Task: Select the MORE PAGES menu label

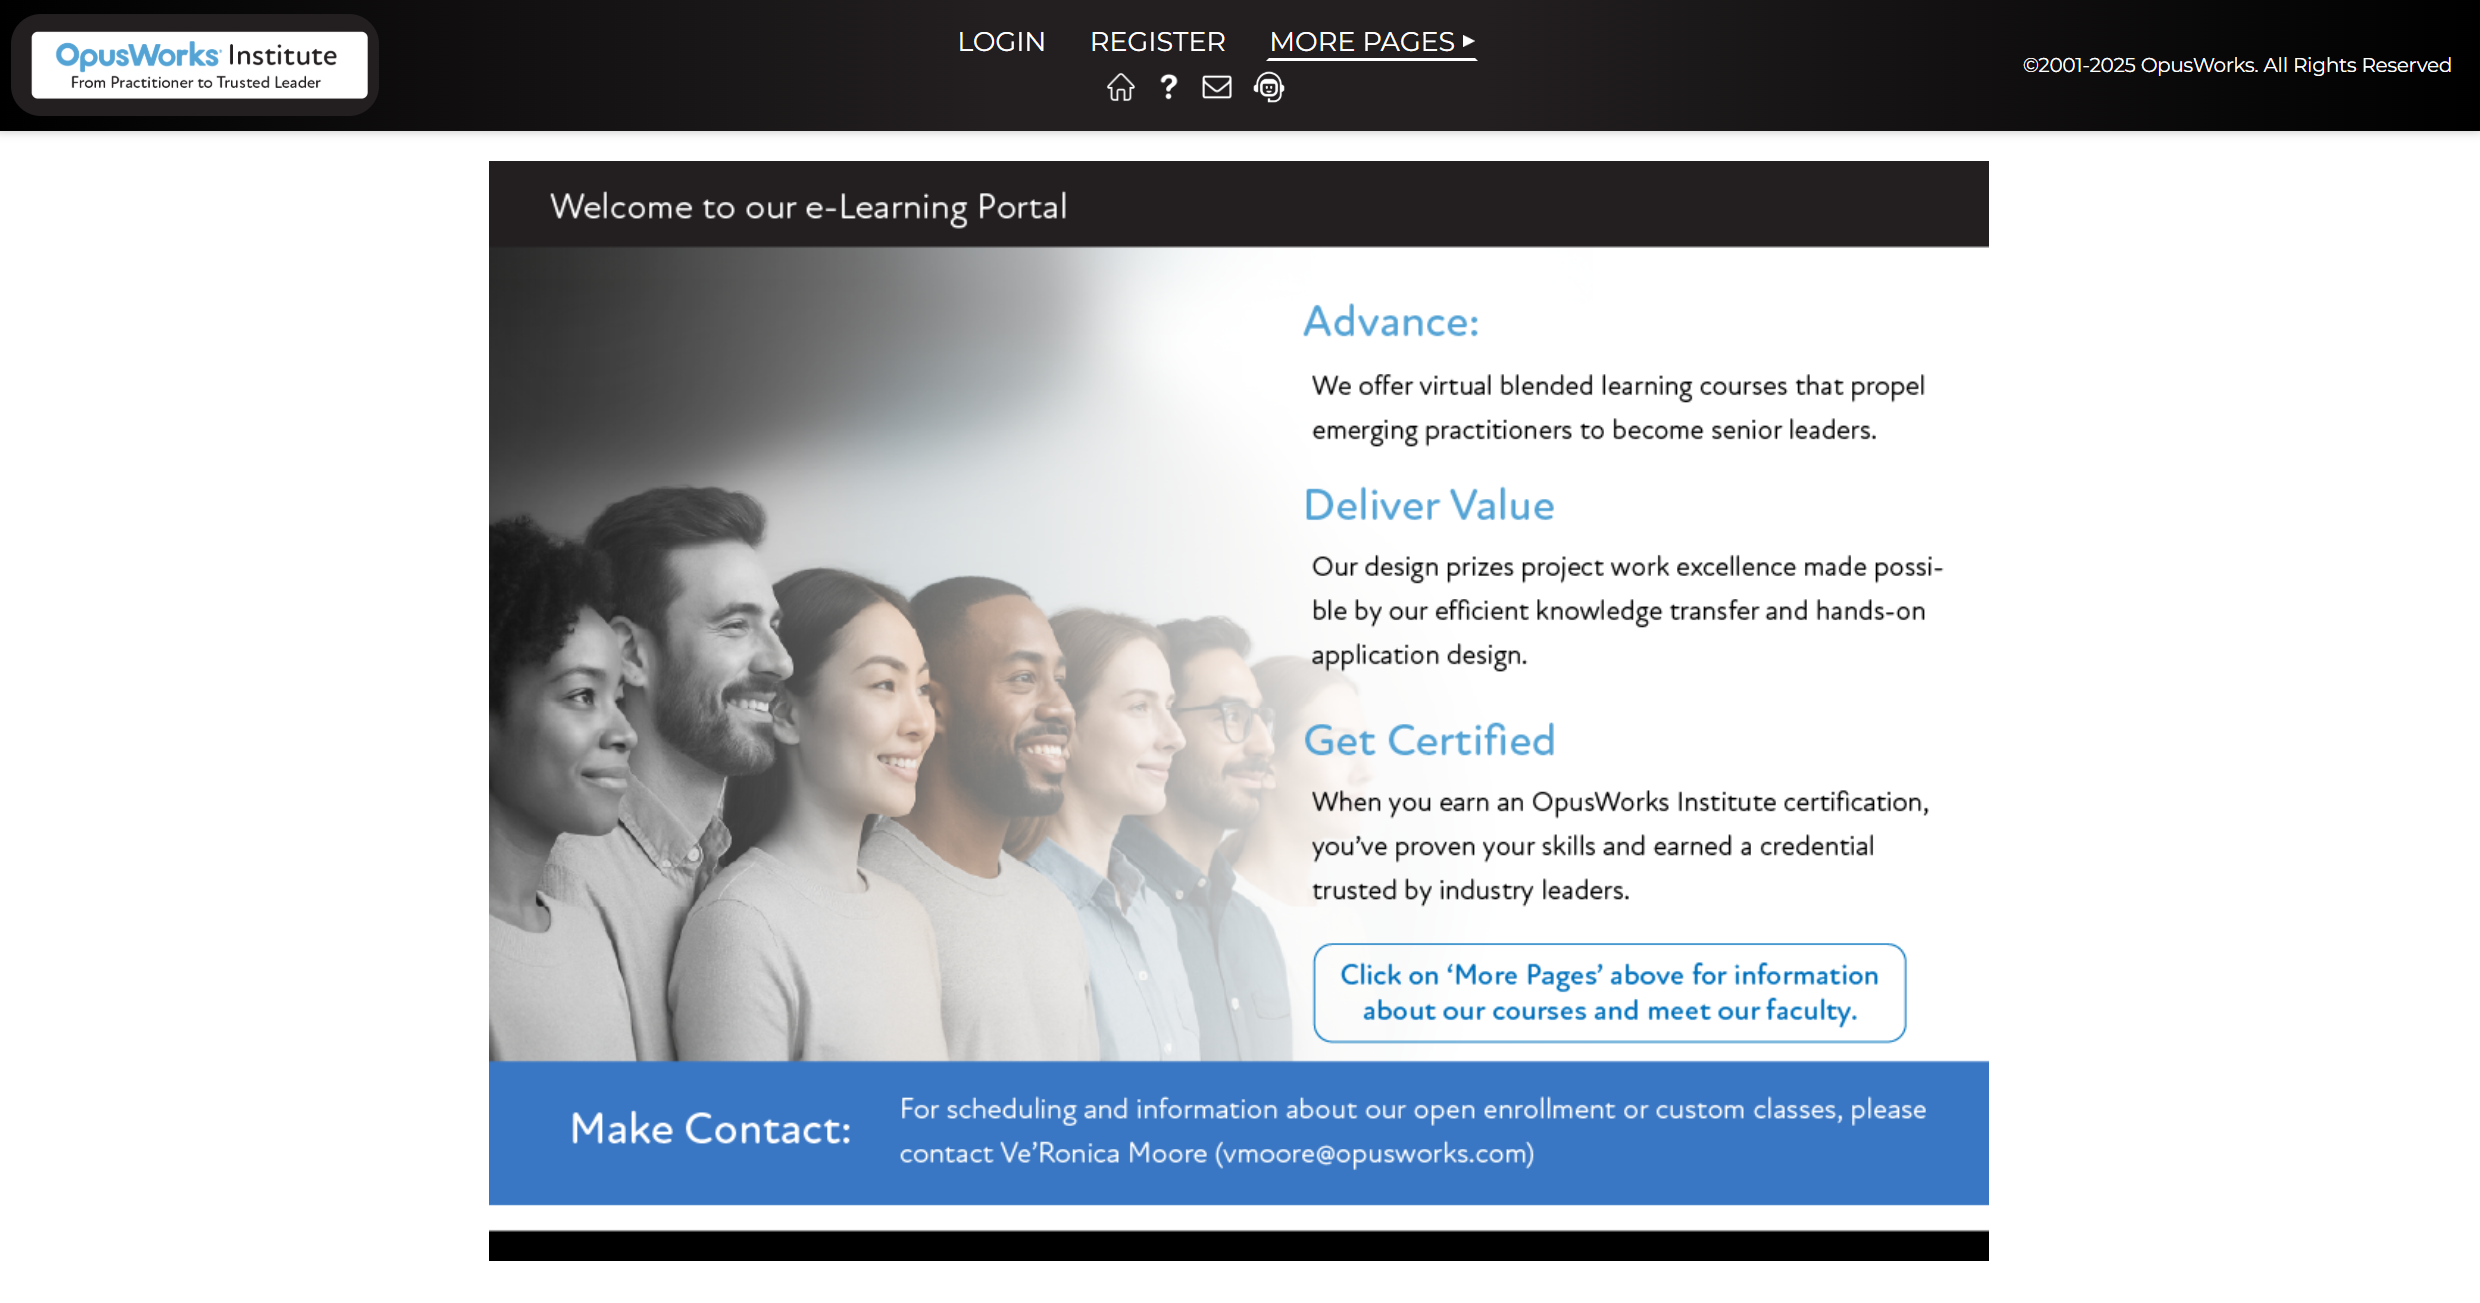Action: pos(1362,42)
